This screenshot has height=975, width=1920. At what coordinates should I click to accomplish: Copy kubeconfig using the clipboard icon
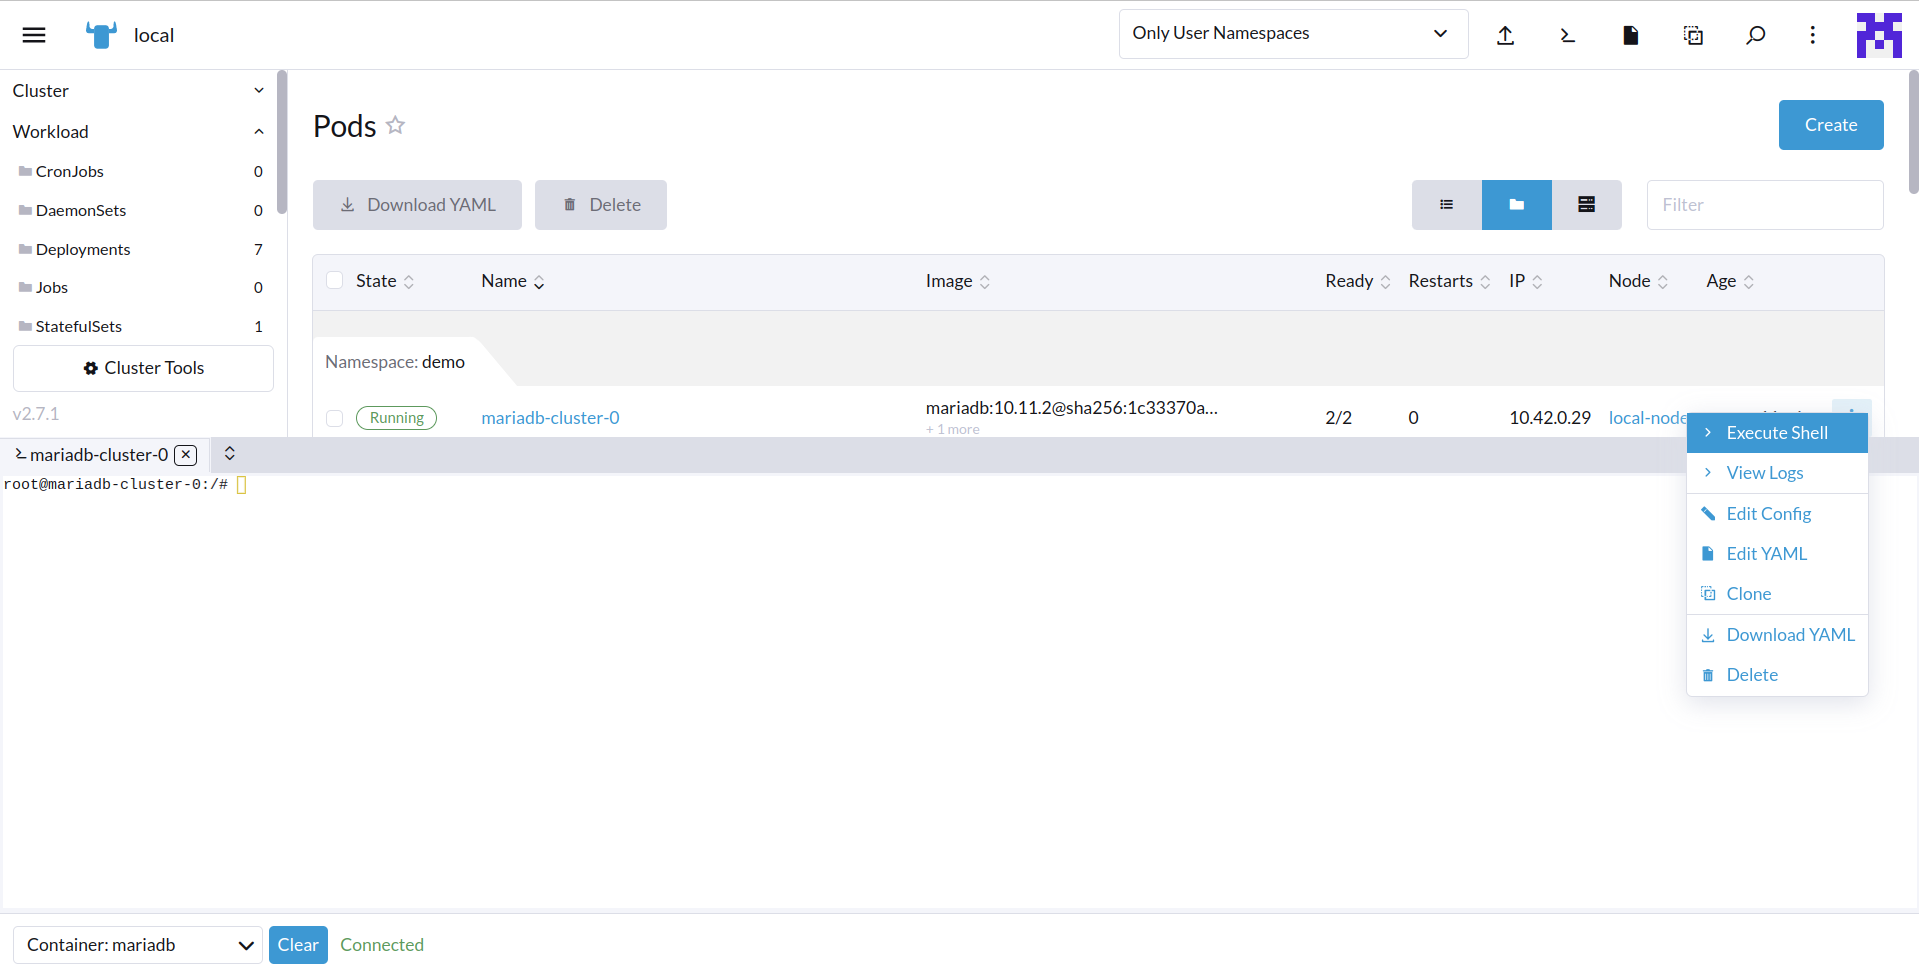tap(1693, 34)
